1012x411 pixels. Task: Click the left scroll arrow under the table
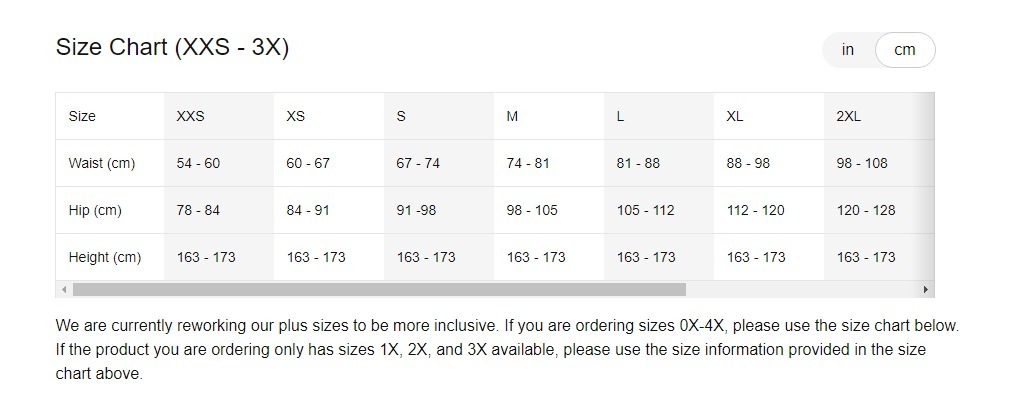[x=64, y=290]
